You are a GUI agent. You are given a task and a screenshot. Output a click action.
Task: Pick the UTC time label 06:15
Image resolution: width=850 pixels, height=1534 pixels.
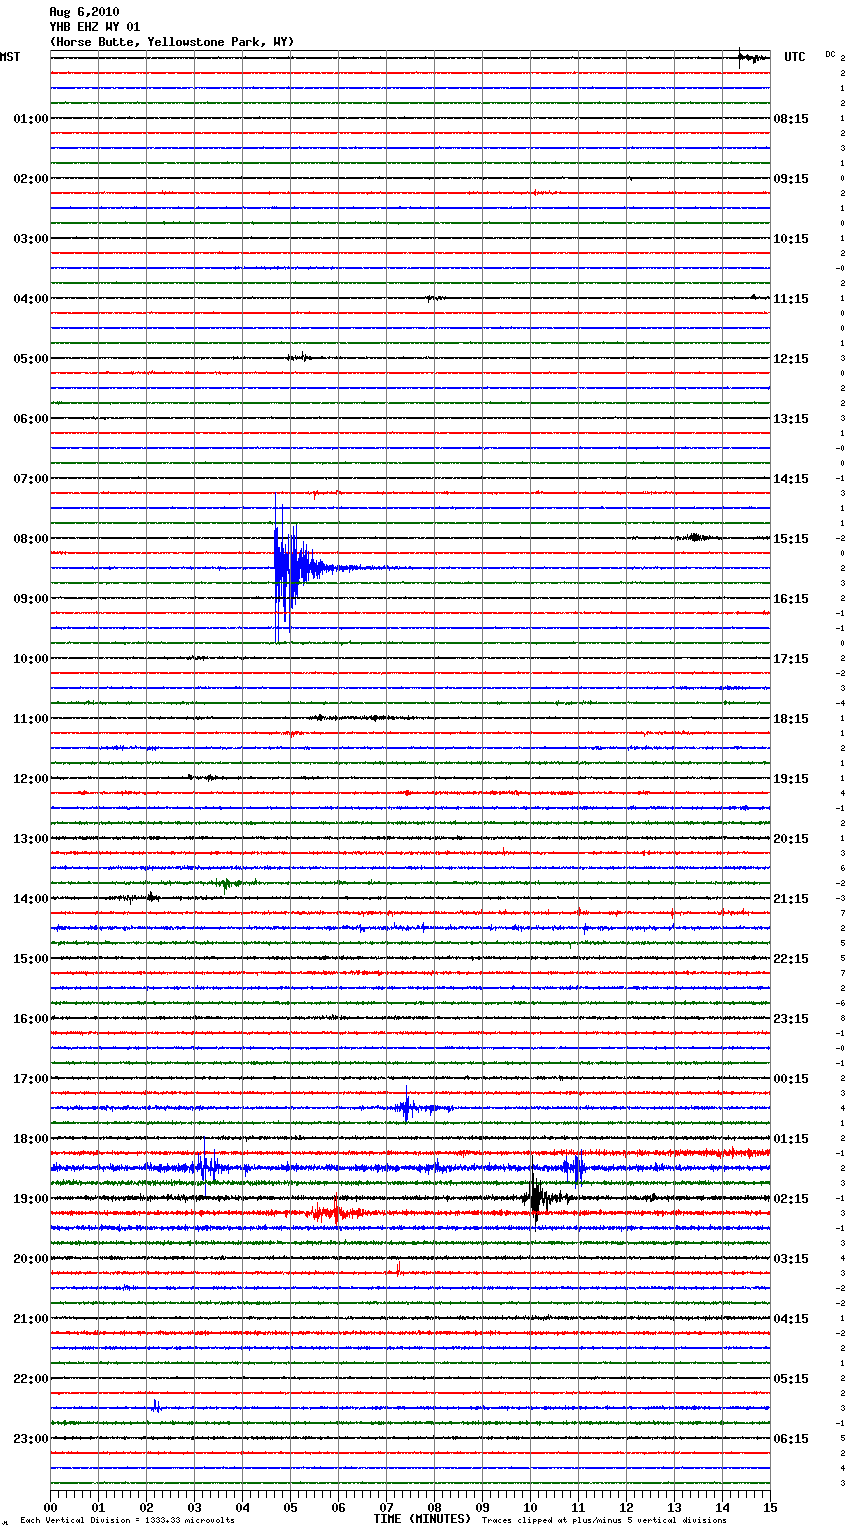coord(791,1439)
